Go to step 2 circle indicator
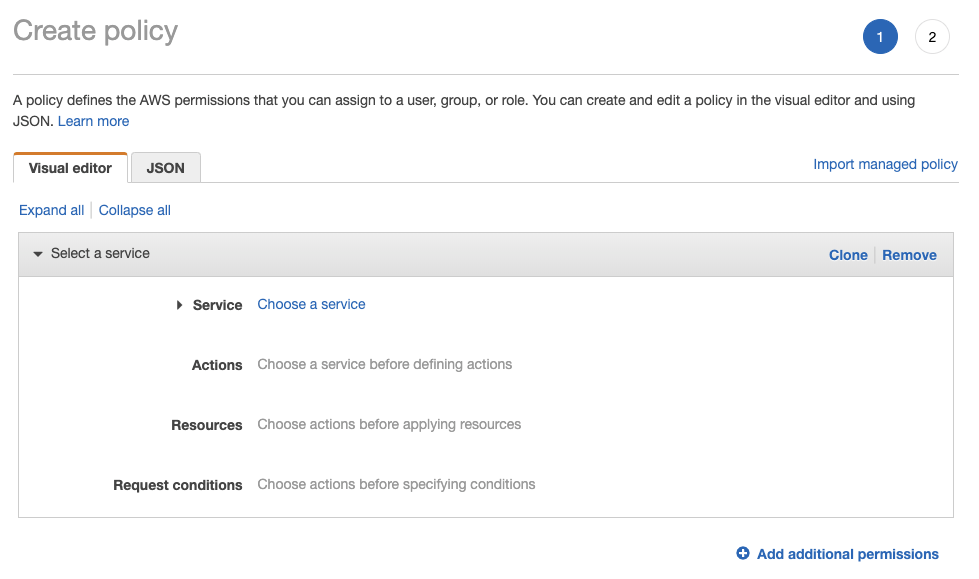979x579 pixels. point(932,38)
